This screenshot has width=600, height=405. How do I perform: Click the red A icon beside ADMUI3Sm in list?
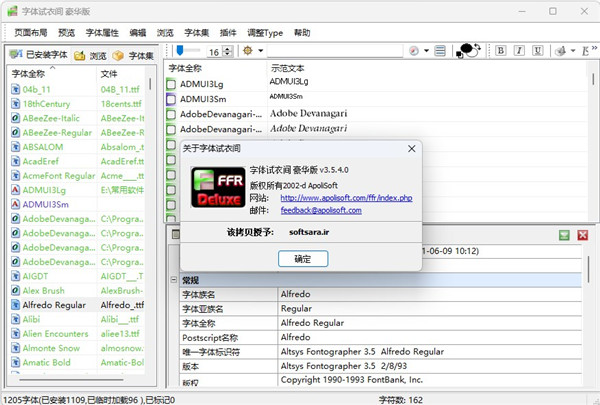coord(15,204)
